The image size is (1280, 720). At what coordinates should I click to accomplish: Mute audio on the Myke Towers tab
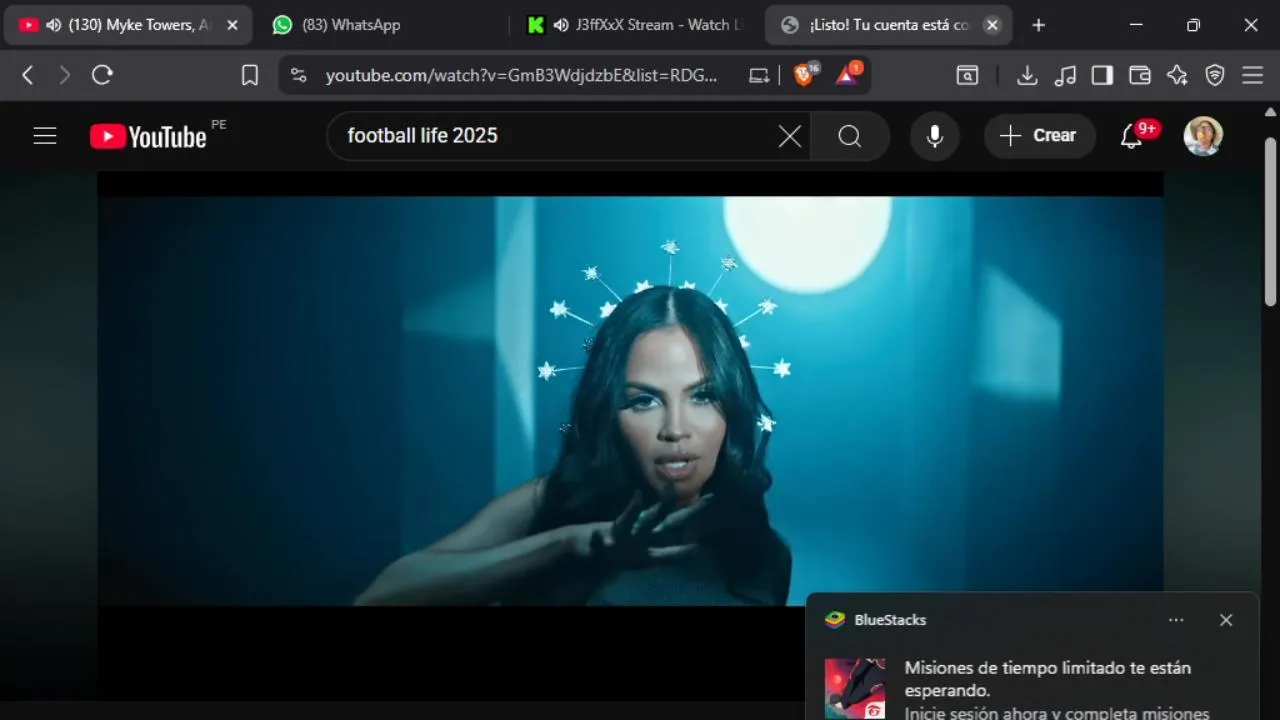(53, 25)
